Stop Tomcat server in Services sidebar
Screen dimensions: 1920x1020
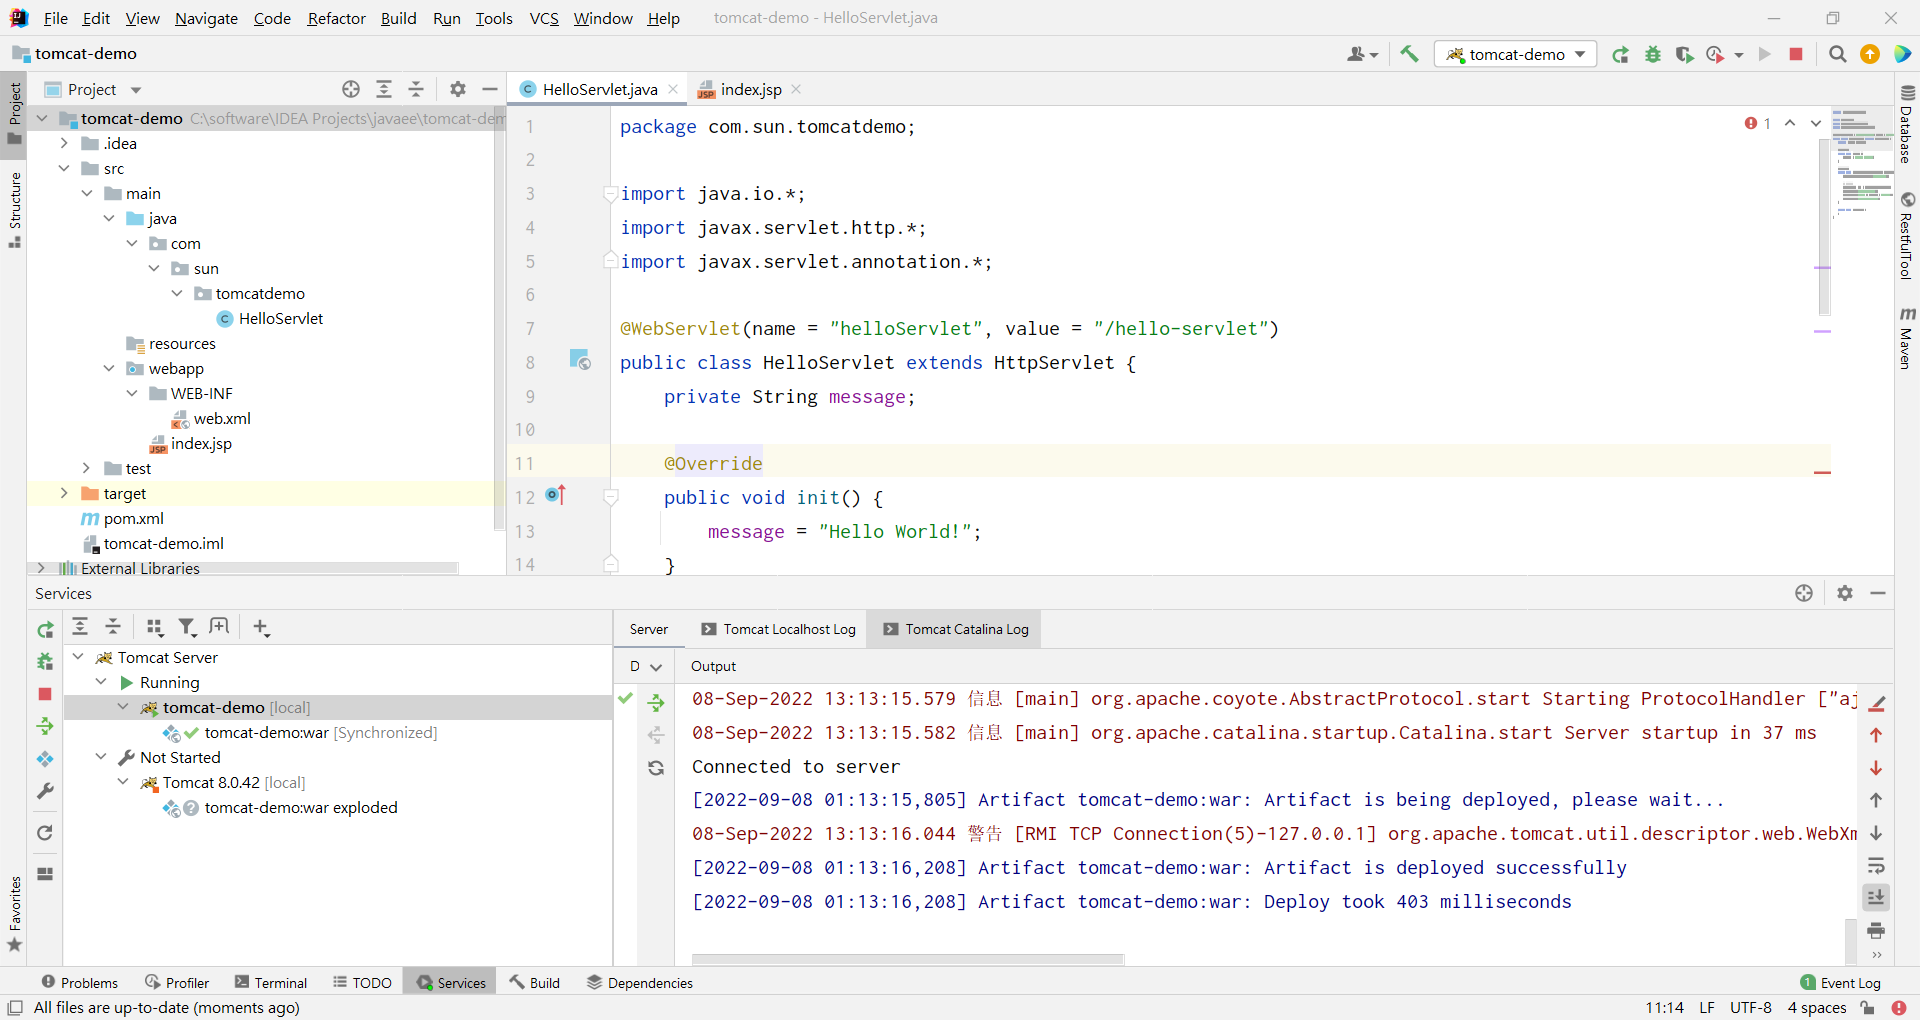click(45, 694)
